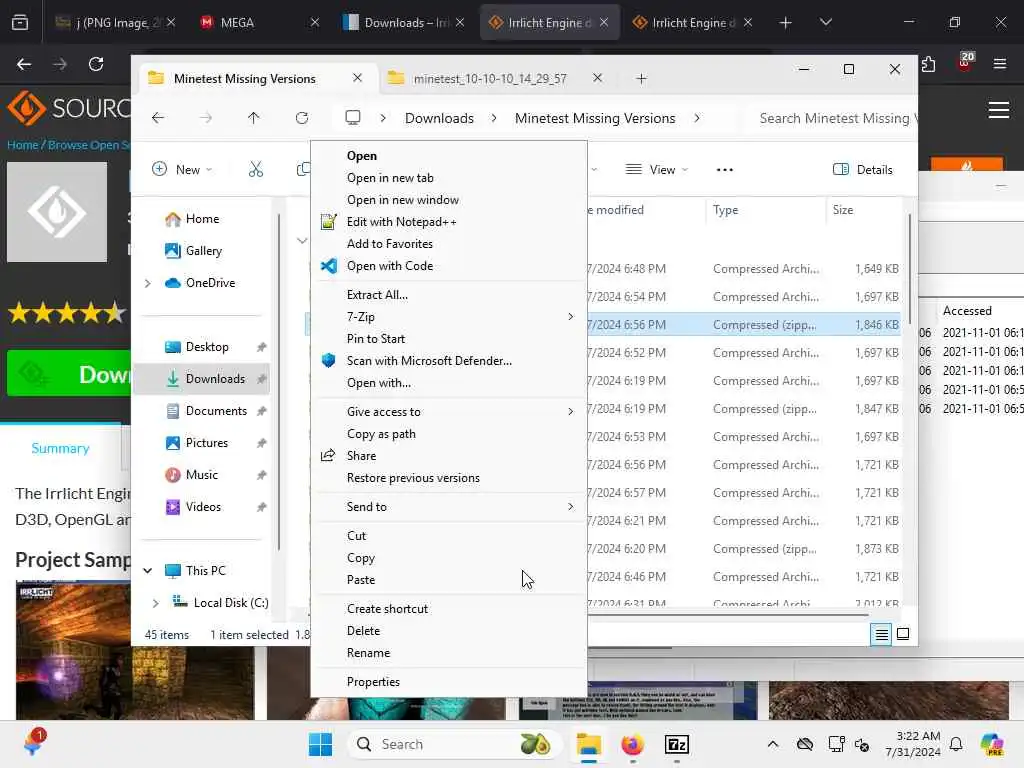Click the Cut scissors toolbar icon
This screenshot has width=1024, height=768.
click(x=256, y=170)
